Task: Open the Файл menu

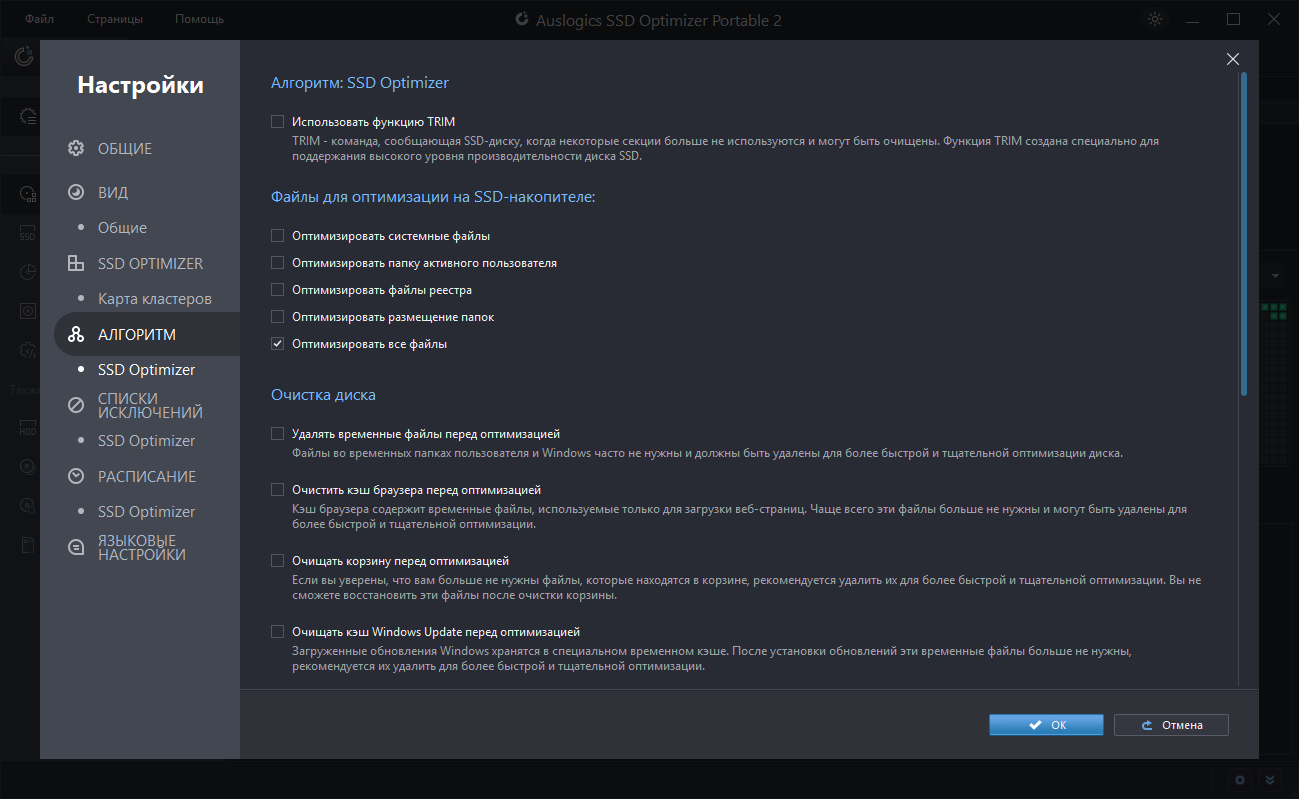Action: 40,19
